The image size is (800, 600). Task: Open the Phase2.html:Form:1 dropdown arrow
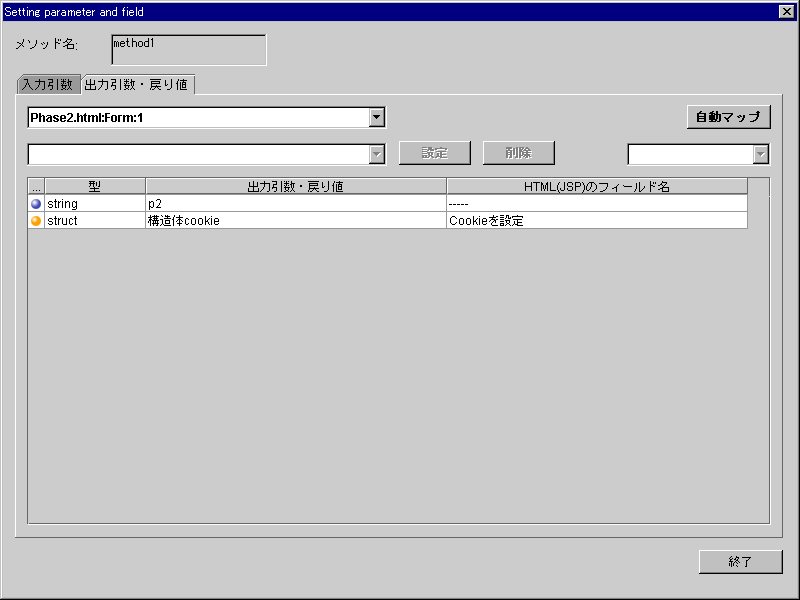coord(376,118)
